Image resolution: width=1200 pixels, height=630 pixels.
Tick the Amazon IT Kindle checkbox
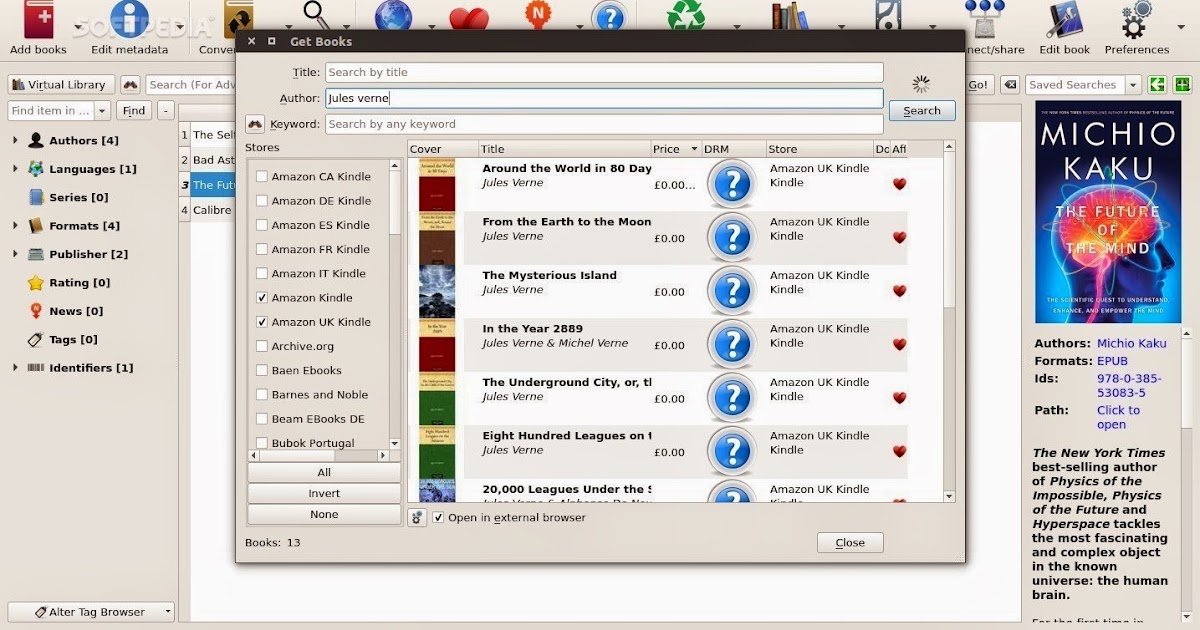(x=262, y=274)
